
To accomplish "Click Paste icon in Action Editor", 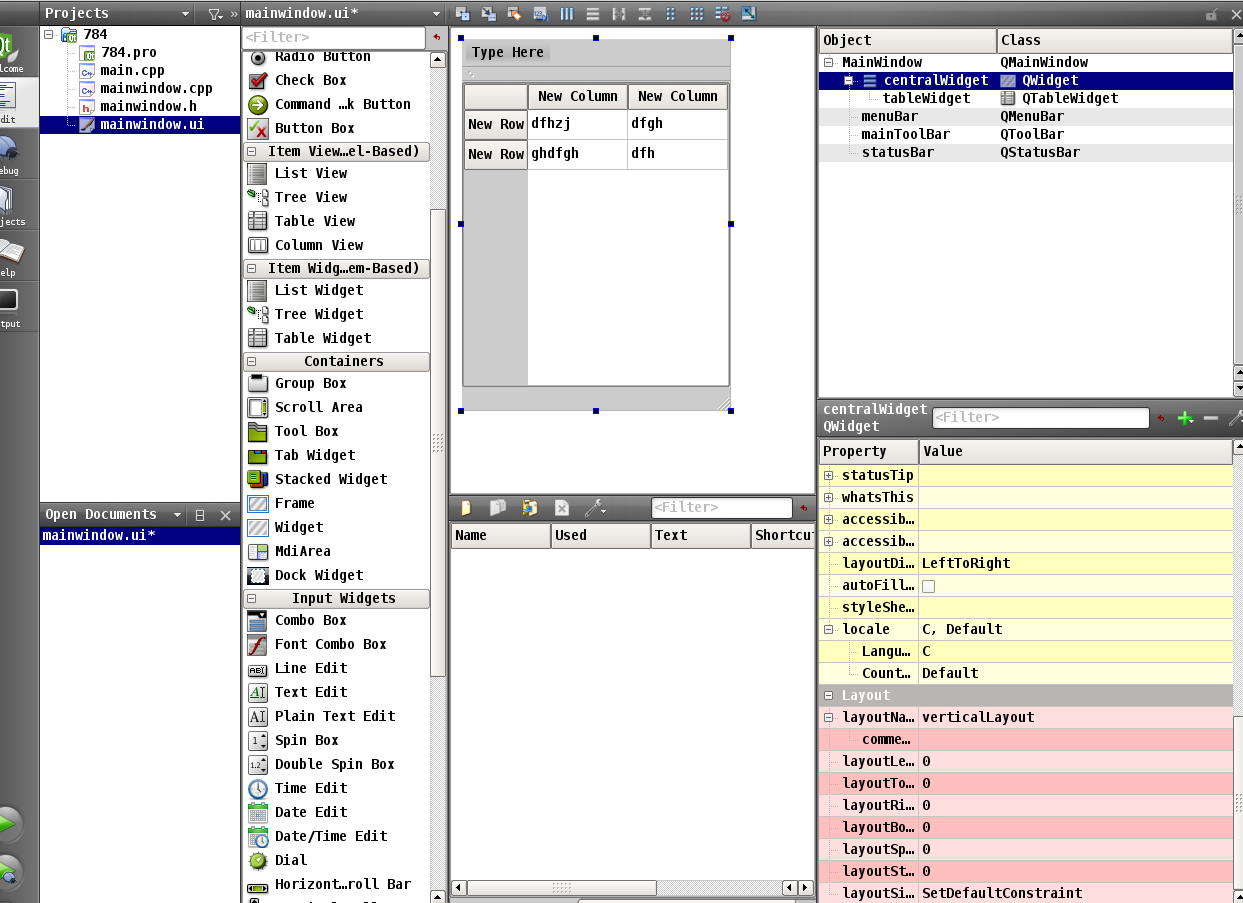I will pos(529,508).
